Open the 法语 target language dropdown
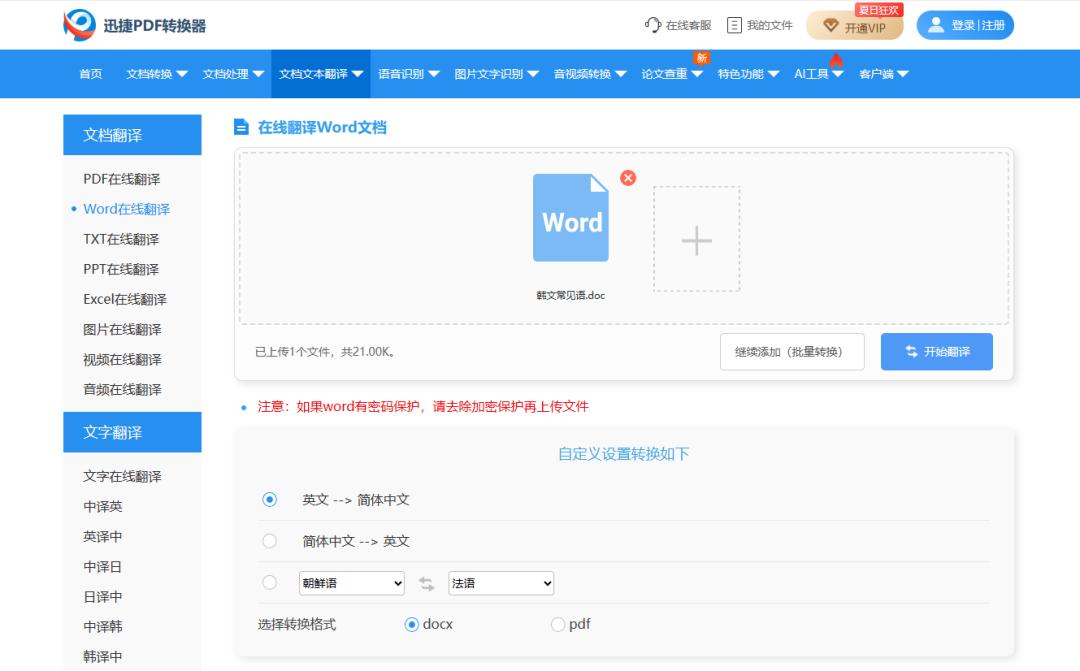The width and height of the screenshot is (1080, 671). 500,583
